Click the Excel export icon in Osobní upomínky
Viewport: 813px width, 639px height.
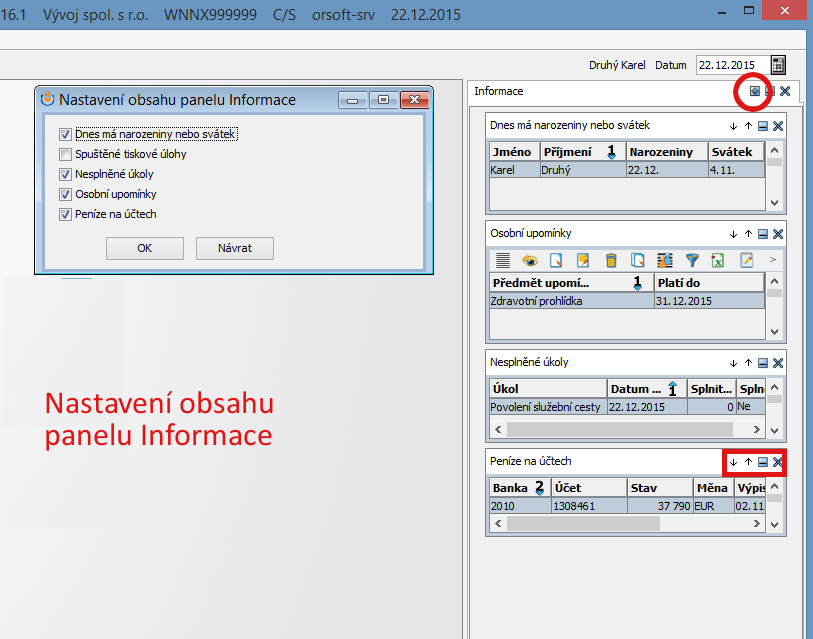pyautogui.click(x=717, y=260)
